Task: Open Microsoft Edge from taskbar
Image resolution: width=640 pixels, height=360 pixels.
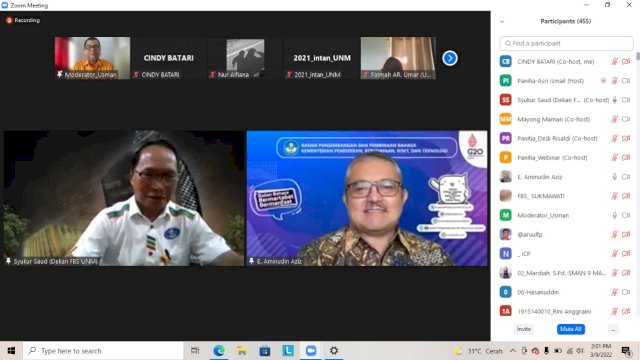Action: click(x=219, y=351)
